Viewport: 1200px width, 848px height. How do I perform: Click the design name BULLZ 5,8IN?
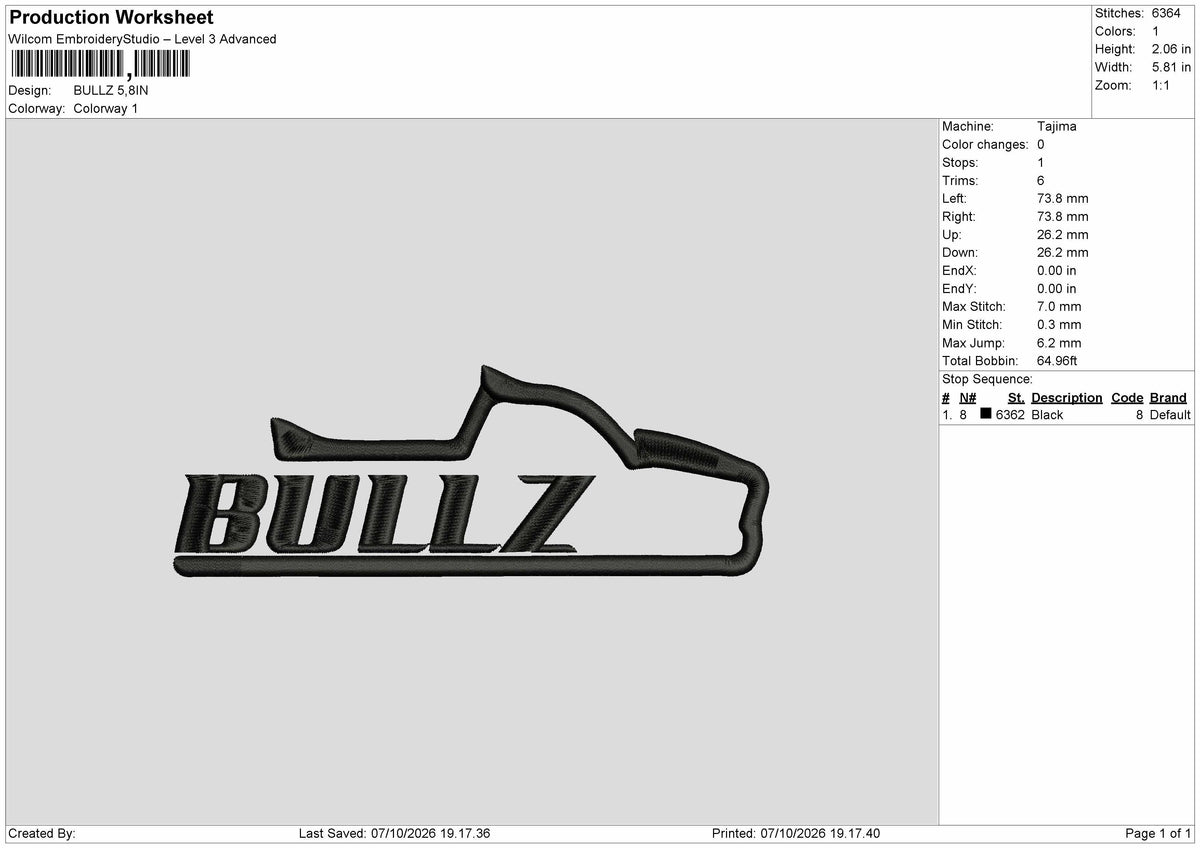[x=111, y=90]
